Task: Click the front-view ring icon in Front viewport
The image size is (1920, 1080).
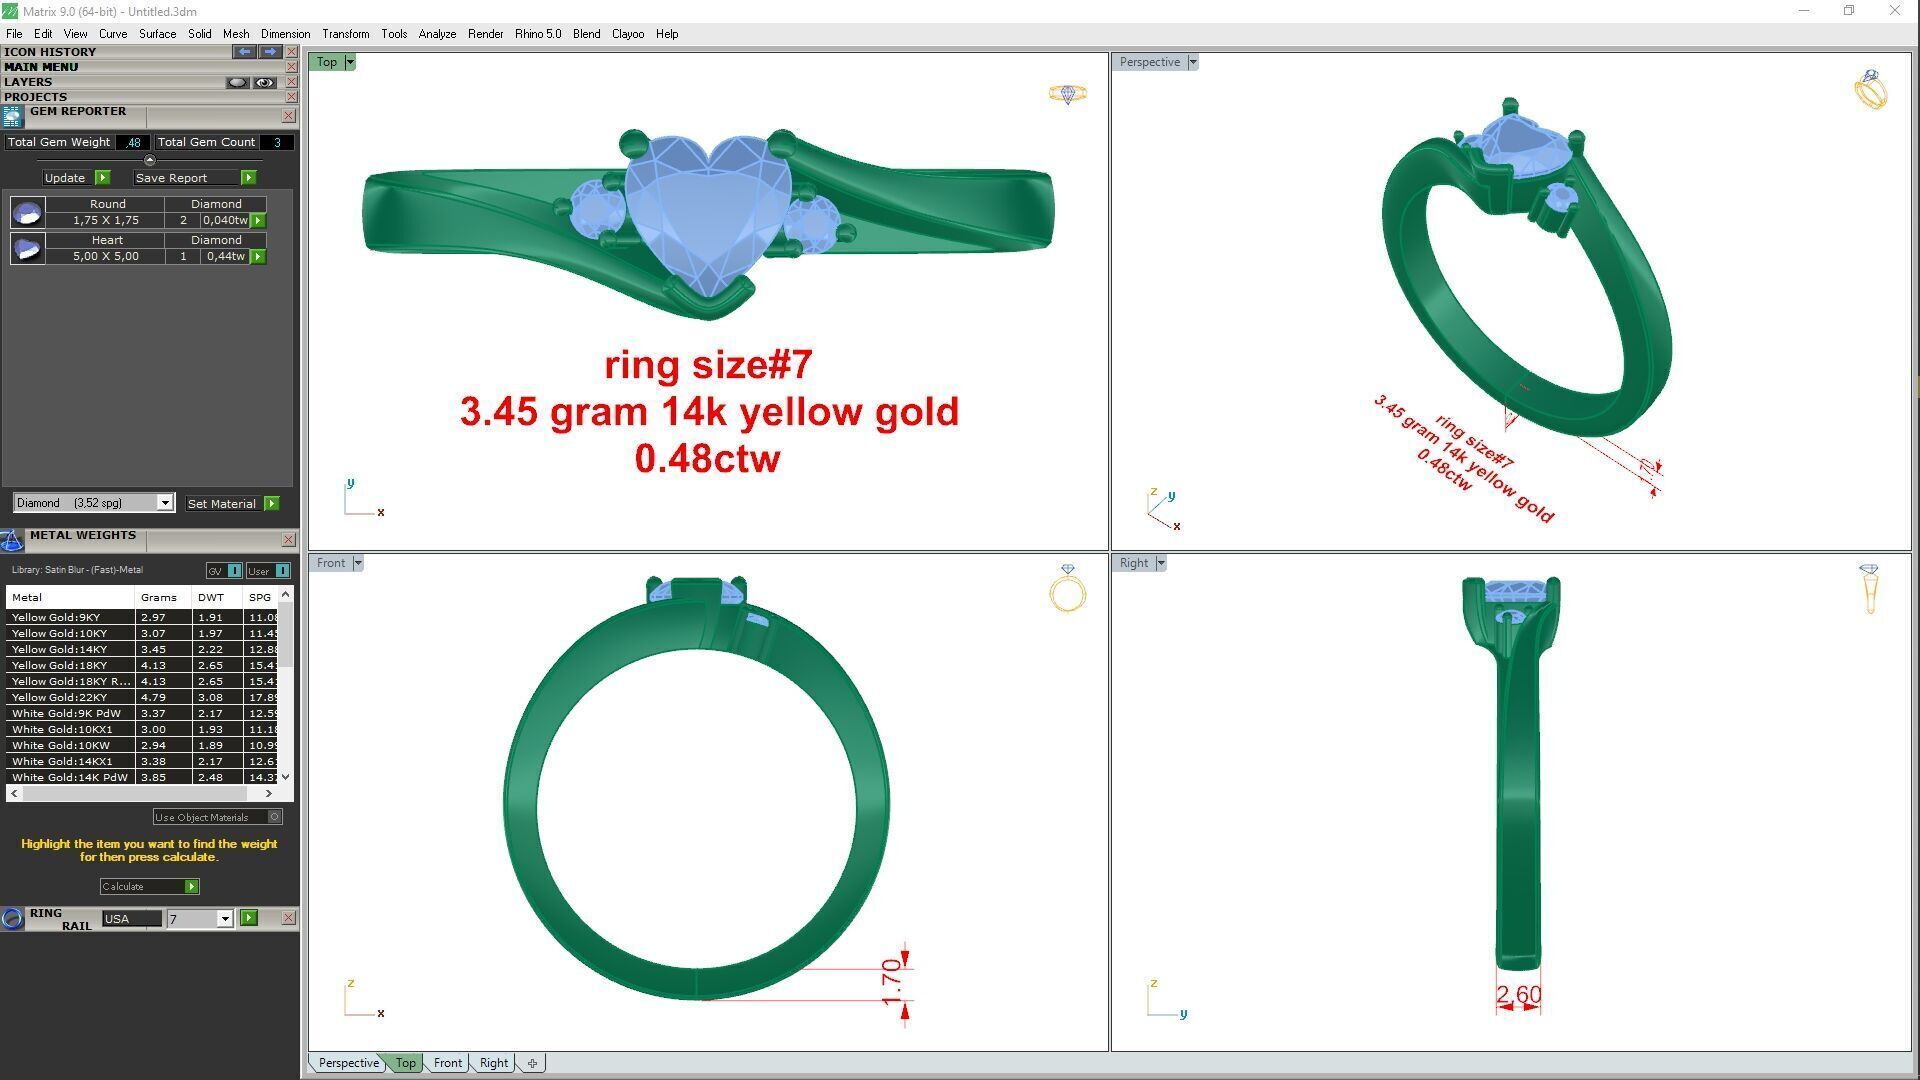Action: pyautogui.click(x=1067, y=588)
